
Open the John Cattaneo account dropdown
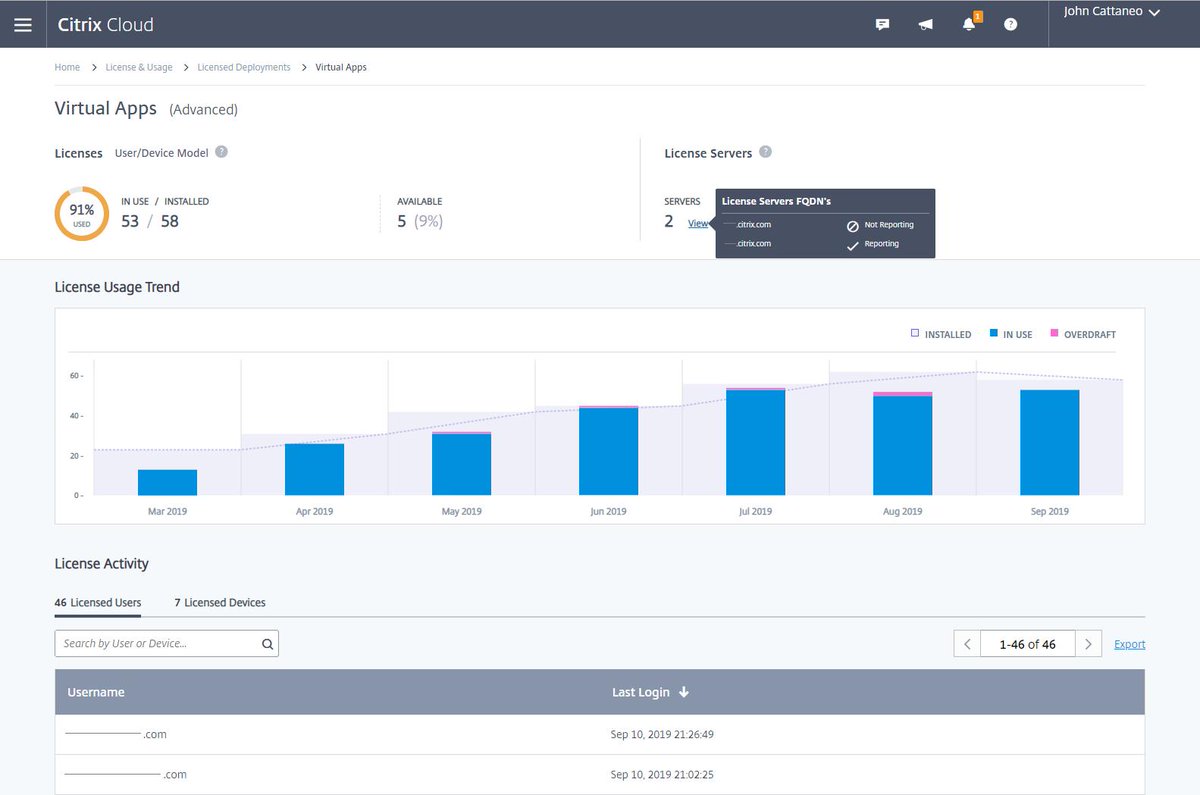[x=1110, y=12]
